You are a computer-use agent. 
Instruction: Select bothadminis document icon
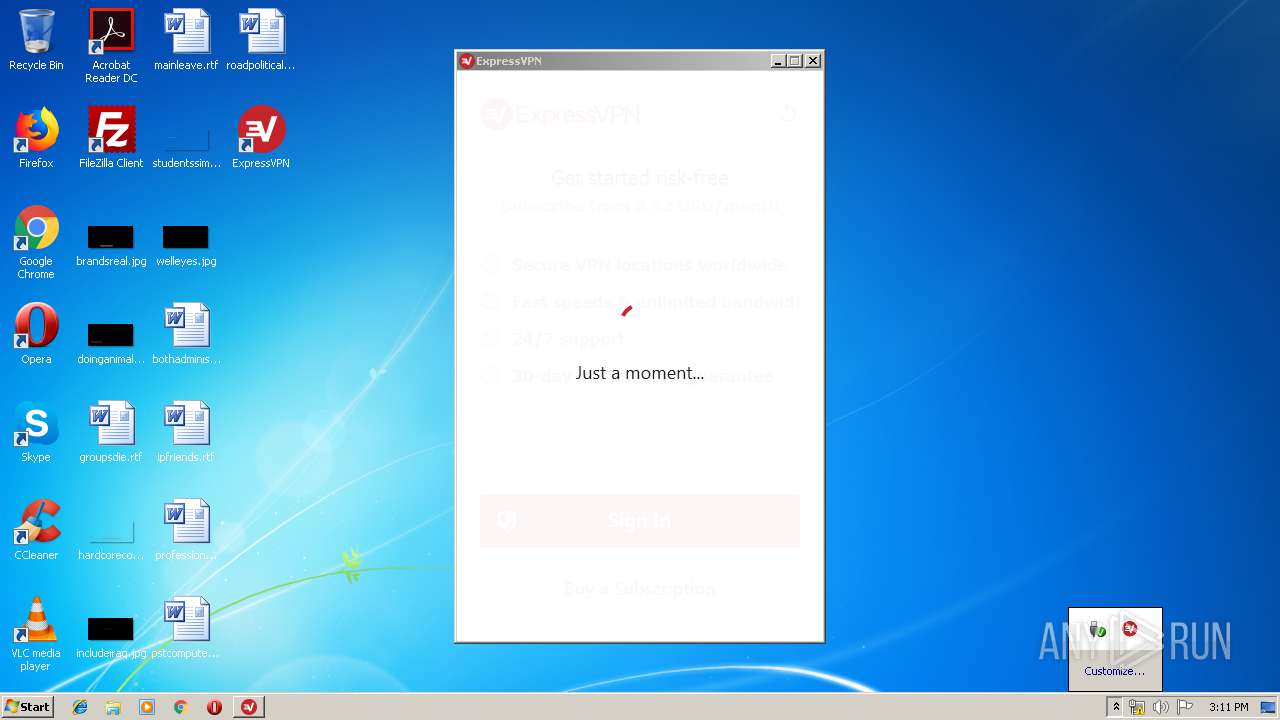pos(186,334)
